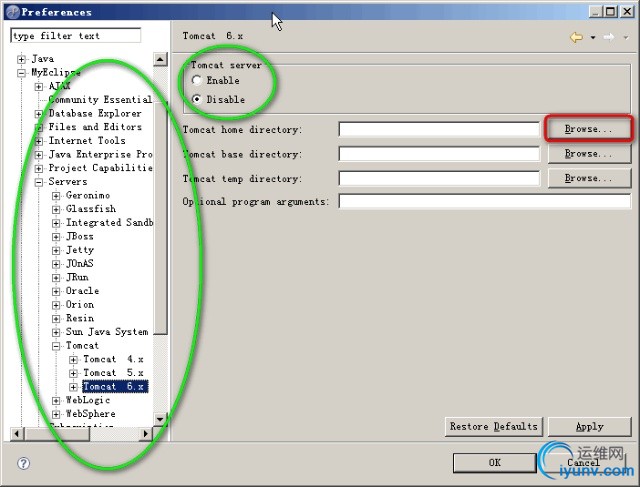This screenshot has height=487, width=640.
Task: Expand the Internet Tools node
Action: (39, 141)
